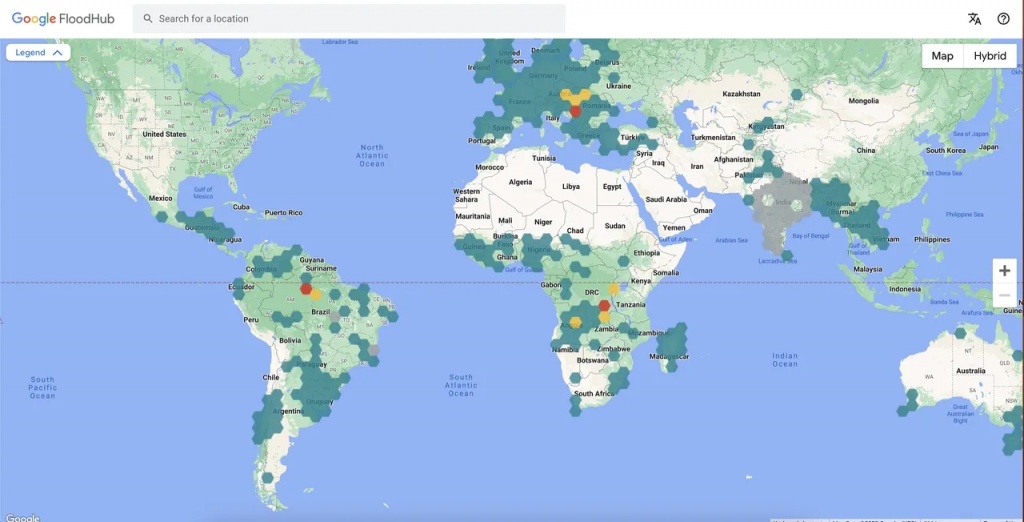Click the Kazakhstan label
The width and height of the screenshot is (1024, 522).
pos(741,94)
